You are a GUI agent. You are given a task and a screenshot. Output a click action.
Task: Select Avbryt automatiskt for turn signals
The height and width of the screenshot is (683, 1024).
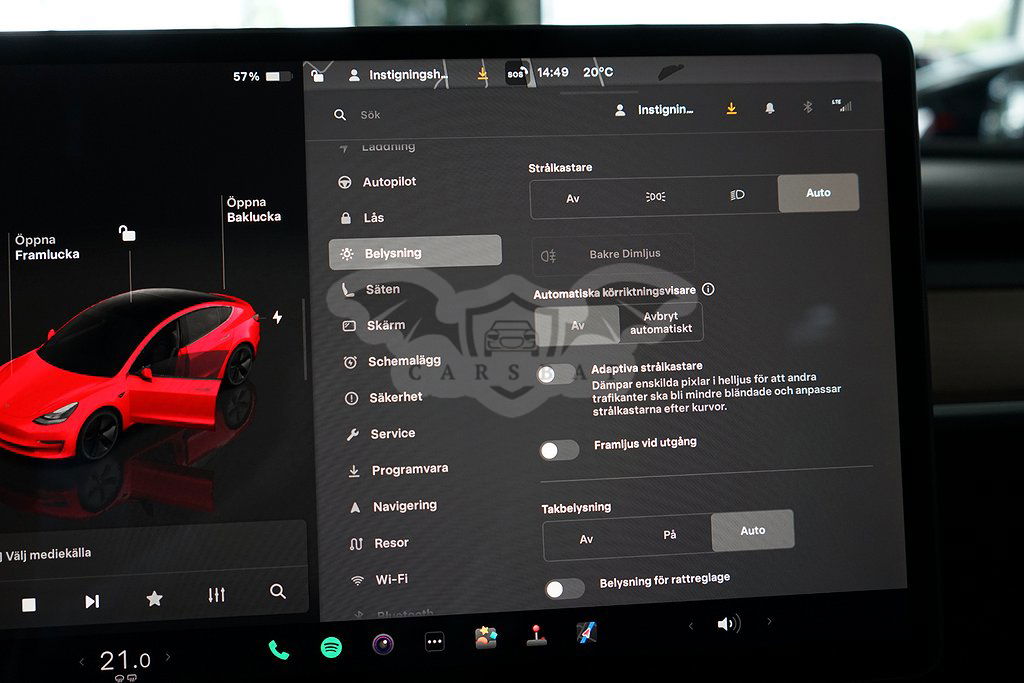coord(661,323)
